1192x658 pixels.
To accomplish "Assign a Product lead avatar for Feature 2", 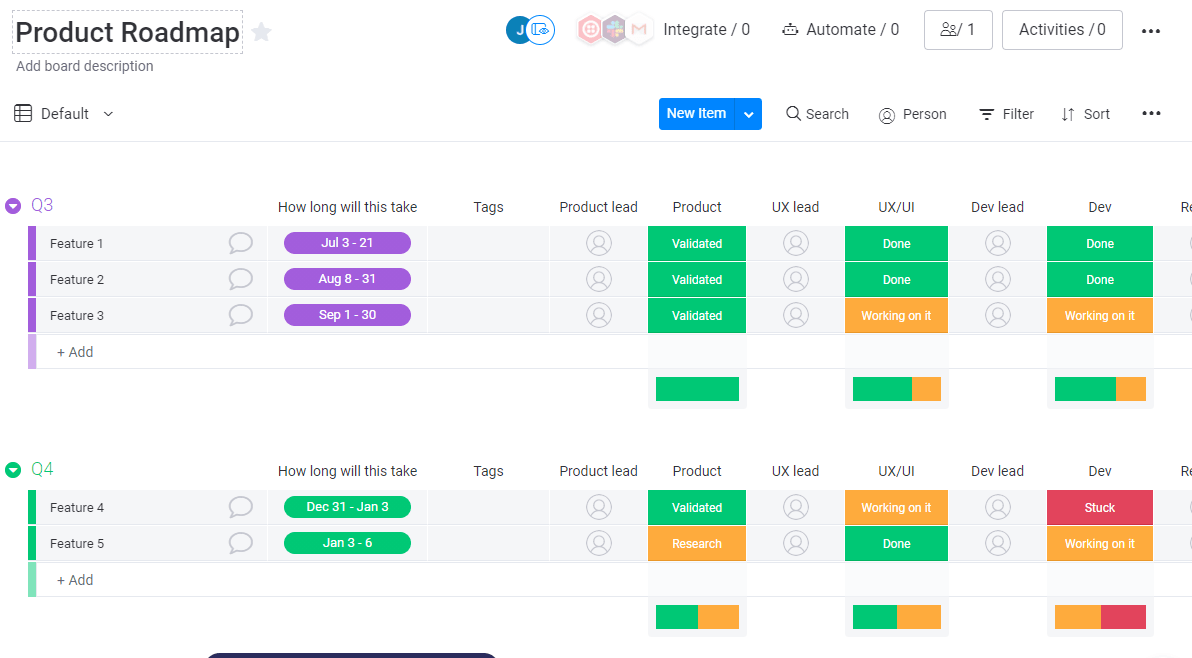I will tap(598, 279).
